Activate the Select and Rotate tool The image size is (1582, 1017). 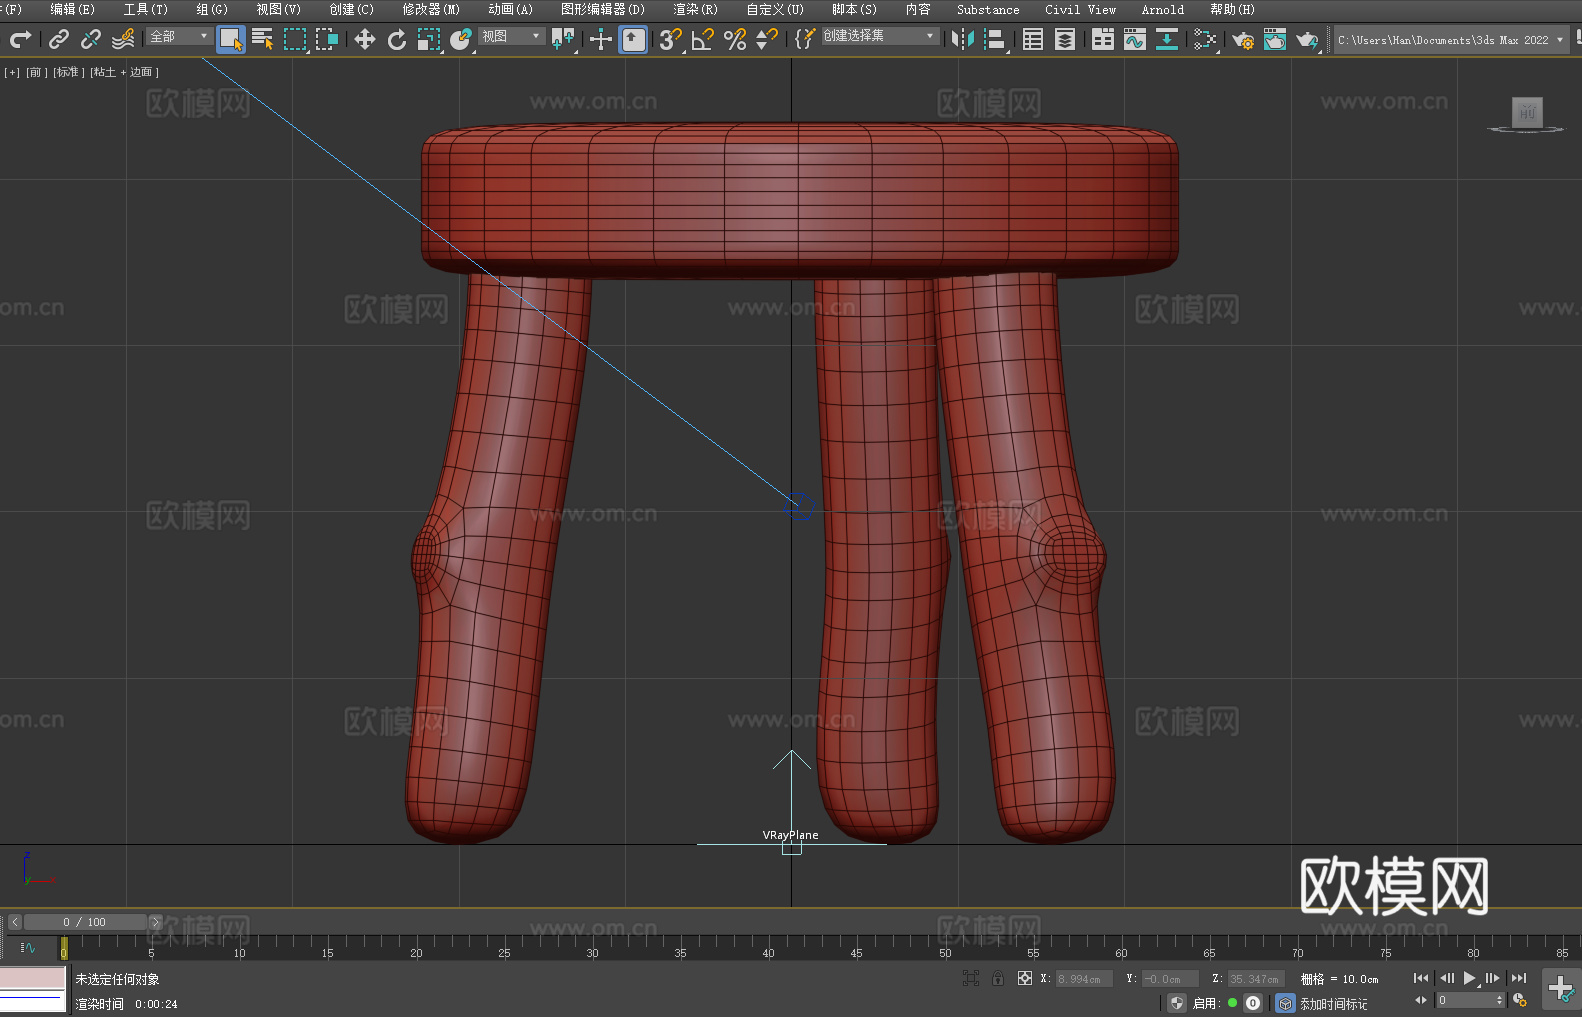397,39
